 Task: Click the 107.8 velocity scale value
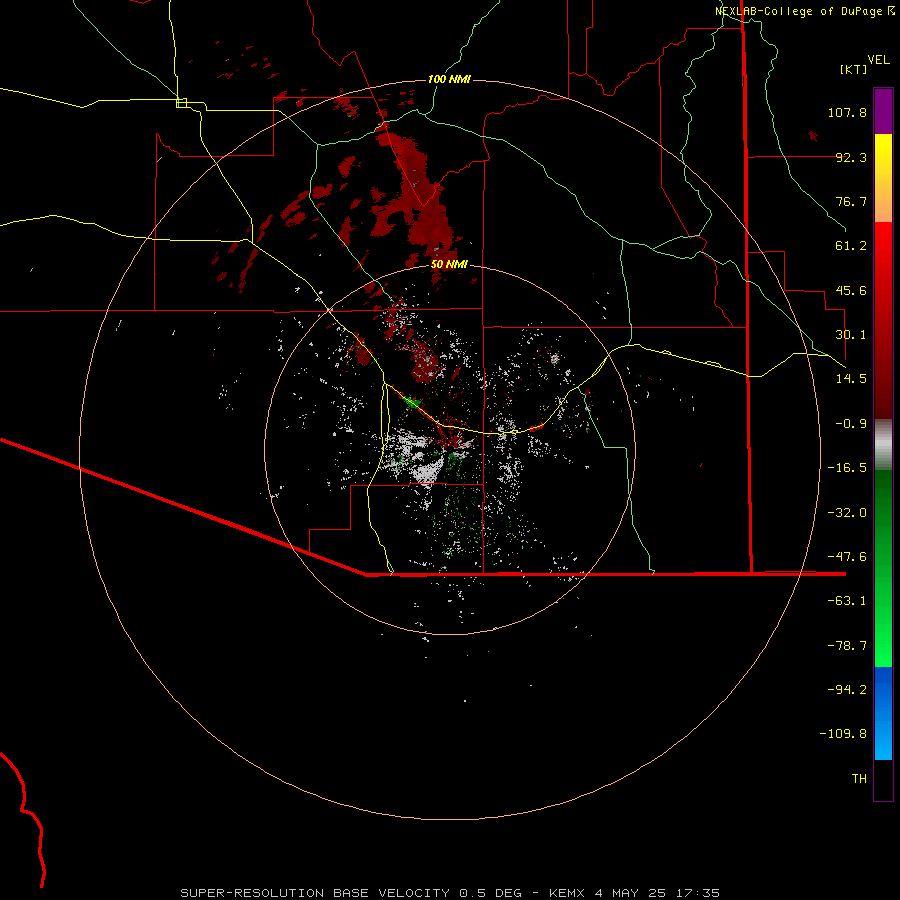click(847, 112)
